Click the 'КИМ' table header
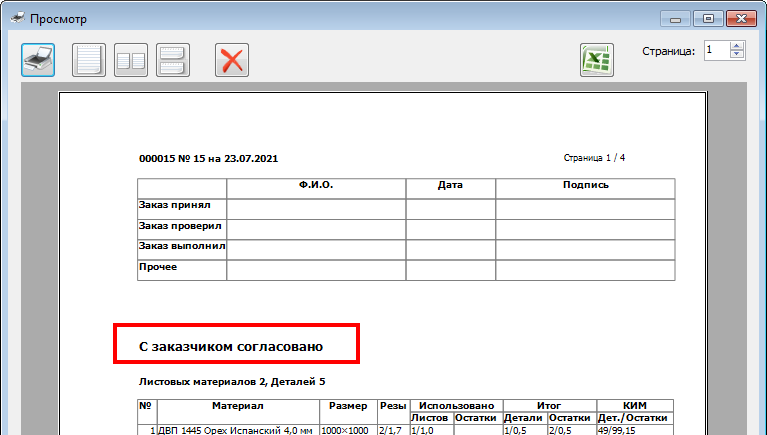 635,406
